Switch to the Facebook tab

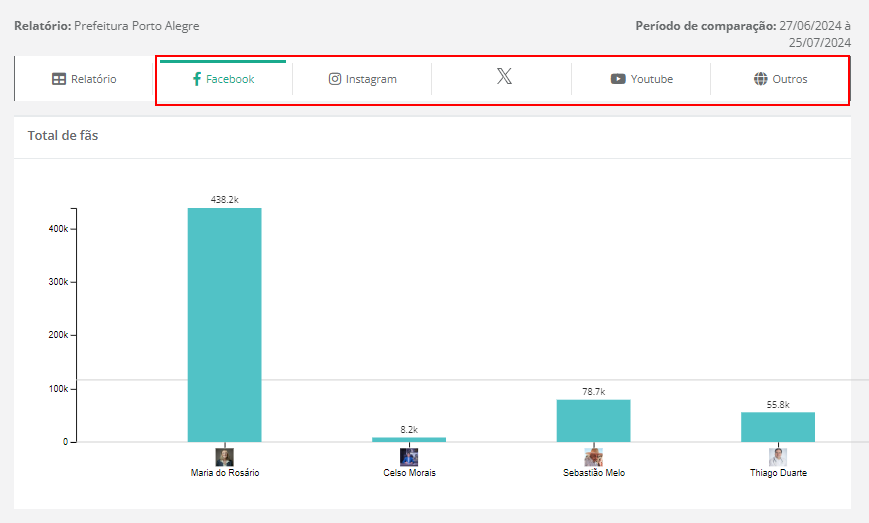[223, 79]
